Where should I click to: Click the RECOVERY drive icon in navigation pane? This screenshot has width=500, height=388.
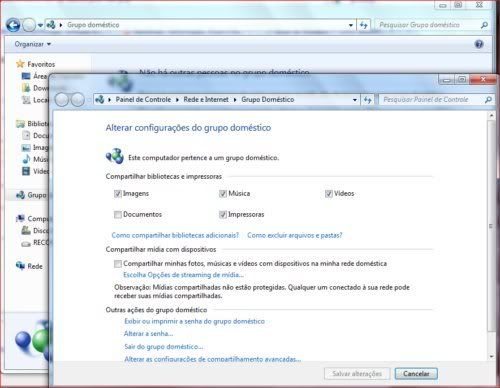pos(26,244)
